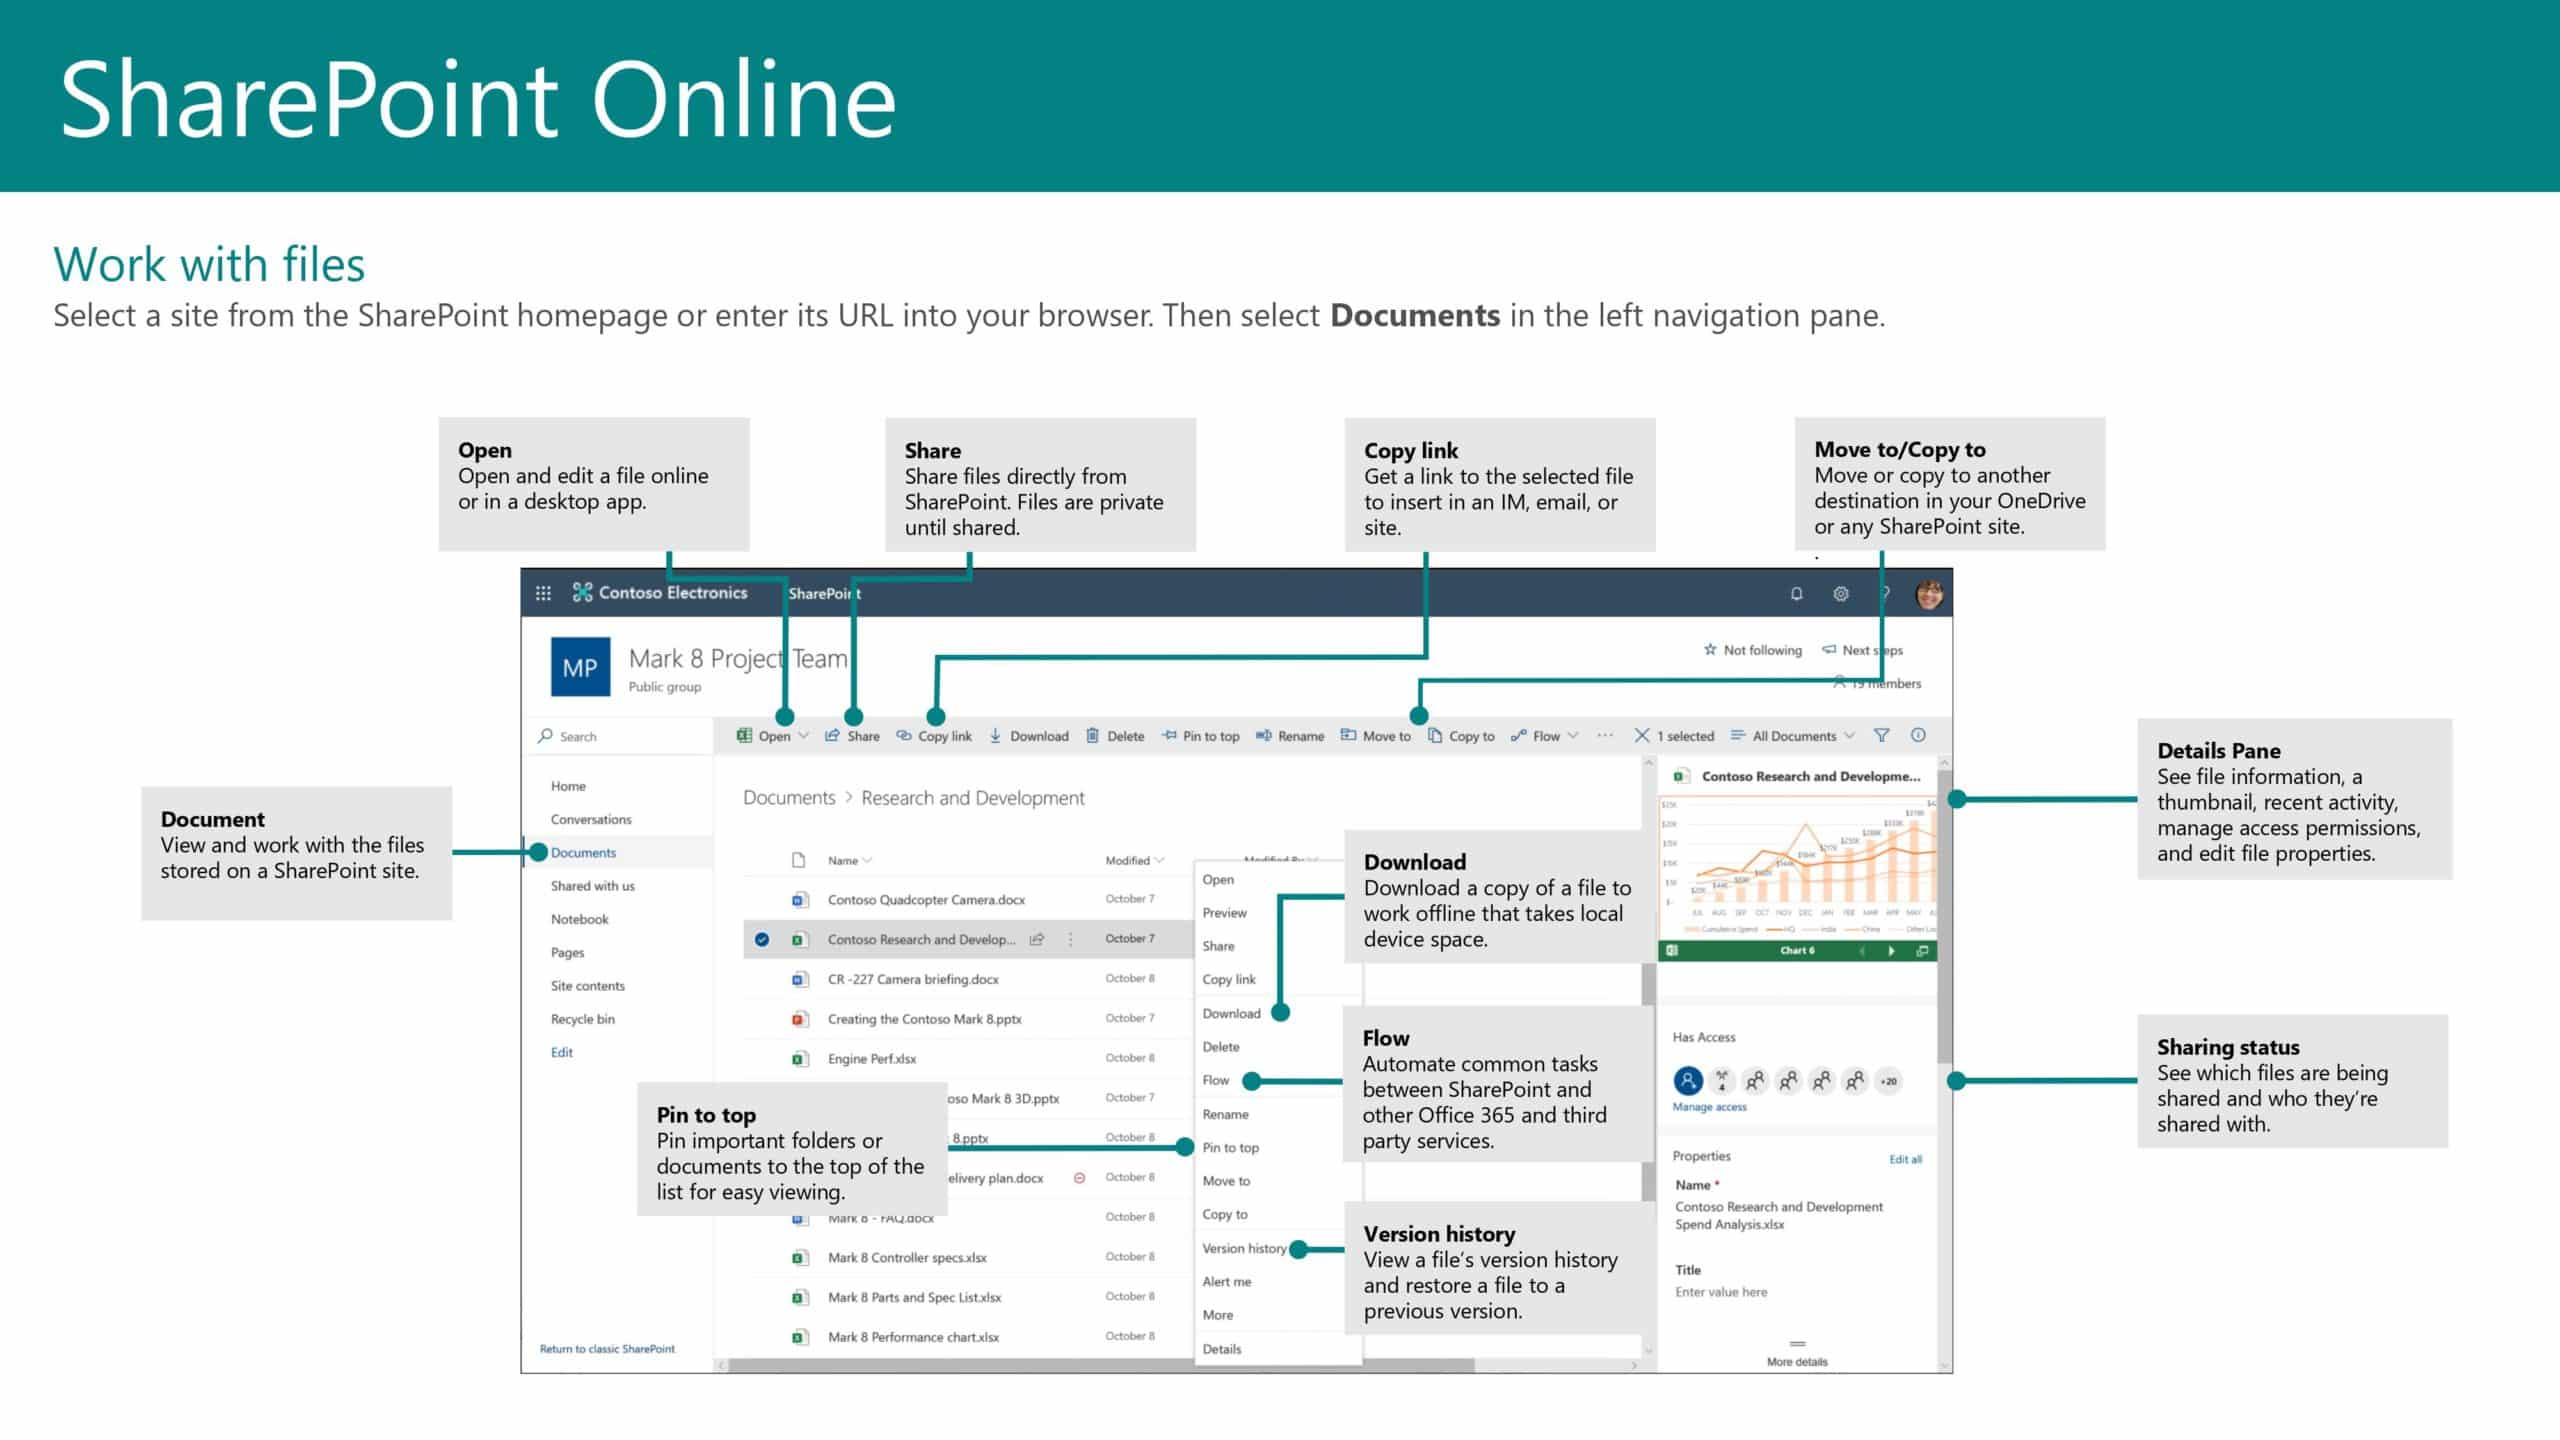Open the All Documents view dropdown

tap(1792, 736)
